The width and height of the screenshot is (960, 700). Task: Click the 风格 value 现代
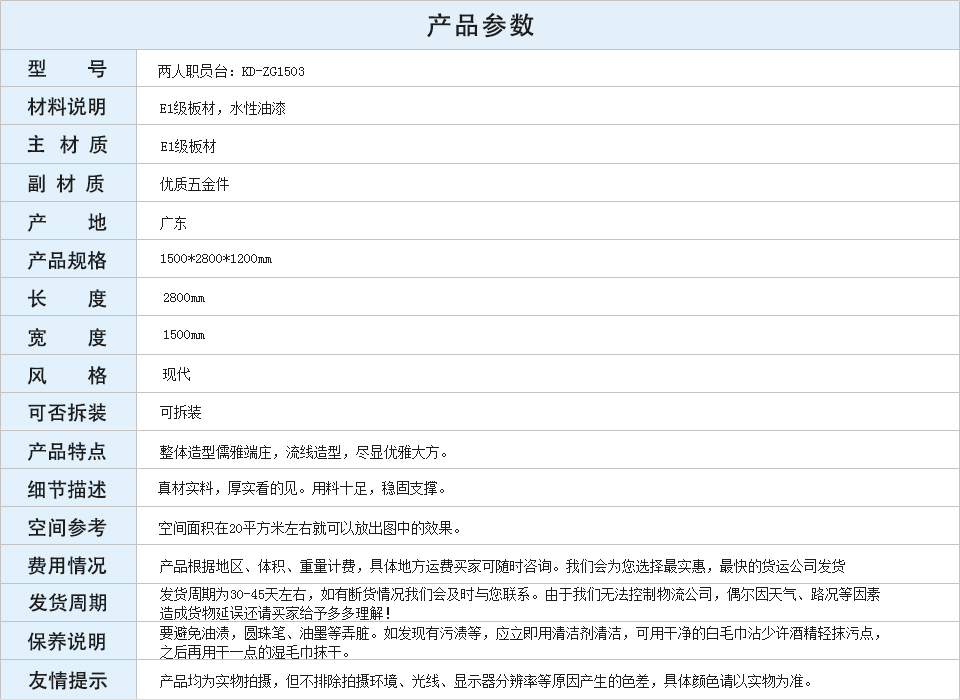tap(176, 375)
